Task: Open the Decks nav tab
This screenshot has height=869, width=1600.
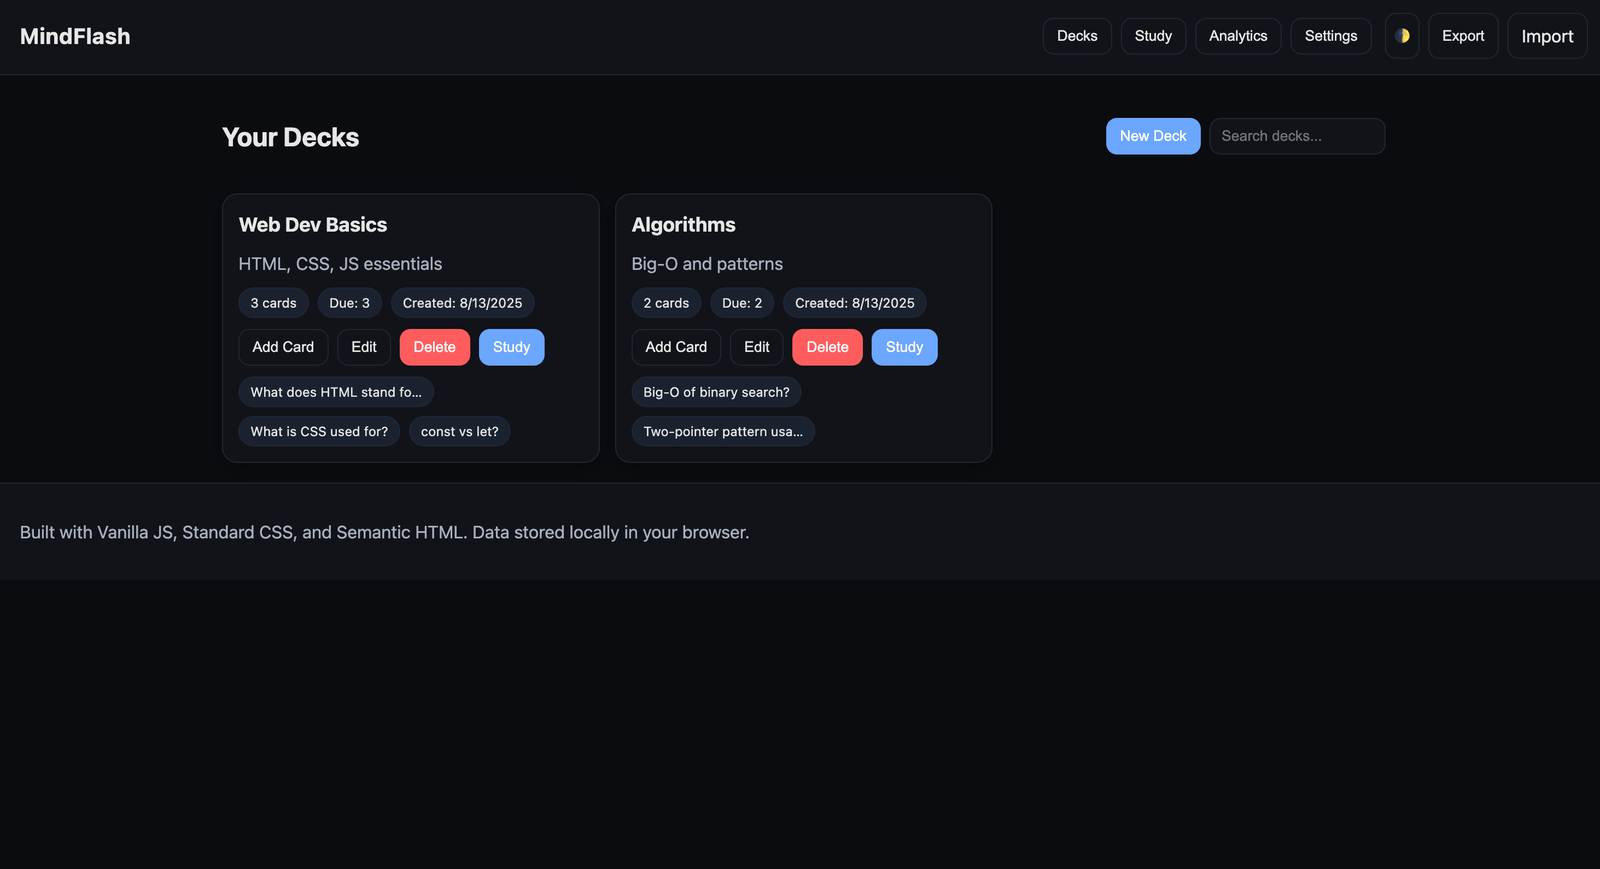Action: pyautogui.click(x=1077, y=36)
